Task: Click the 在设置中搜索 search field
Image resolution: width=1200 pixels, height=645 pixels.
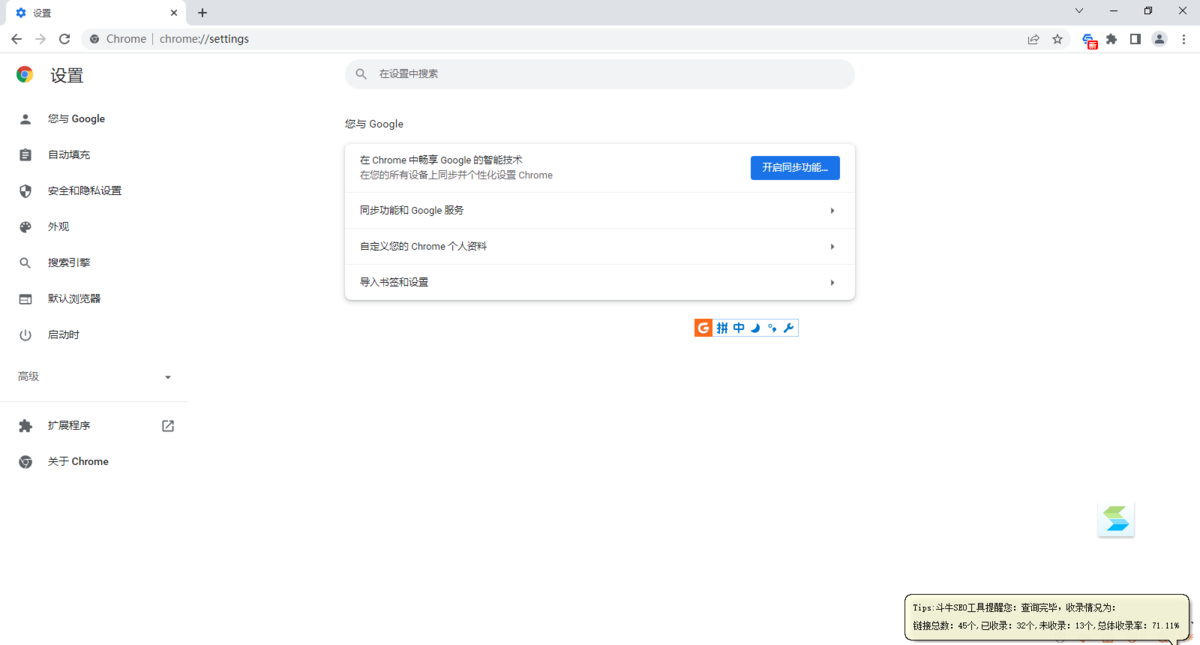Action: point(599,73)
